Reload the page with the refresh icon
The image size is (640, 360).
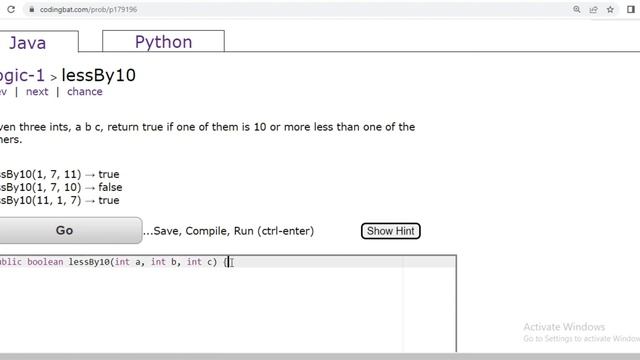(11, 9)
